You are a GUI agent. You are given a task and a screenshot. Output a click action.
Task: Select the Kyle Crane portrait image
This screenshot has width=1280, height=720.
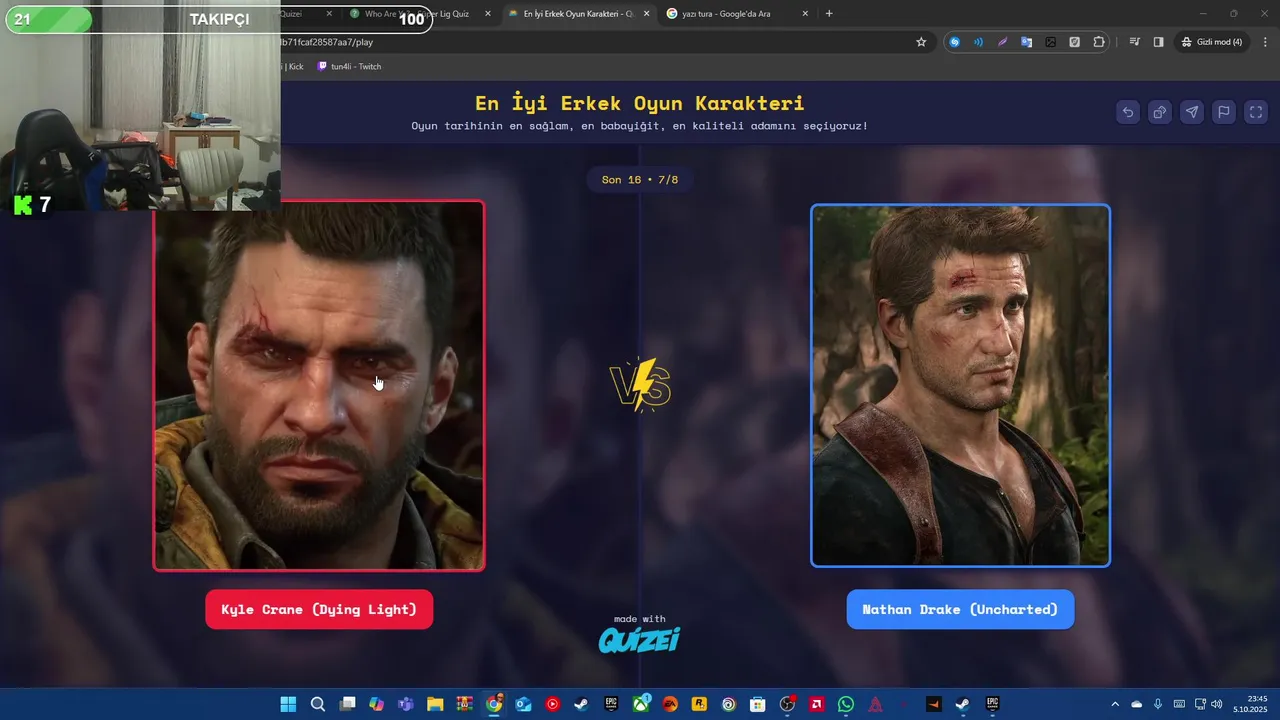click(319, 386)
